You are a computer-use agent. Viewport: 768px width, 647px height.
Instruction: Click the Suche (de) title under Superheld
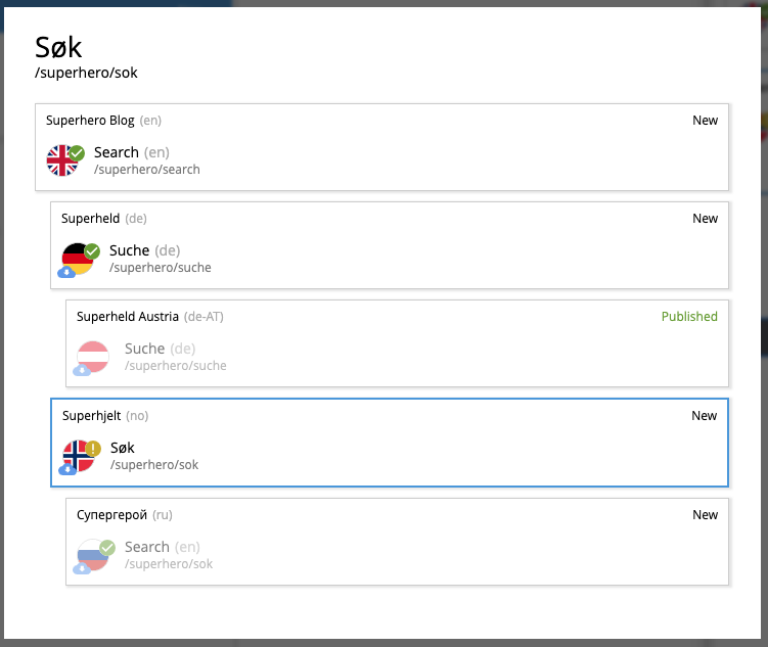[129, 250]
